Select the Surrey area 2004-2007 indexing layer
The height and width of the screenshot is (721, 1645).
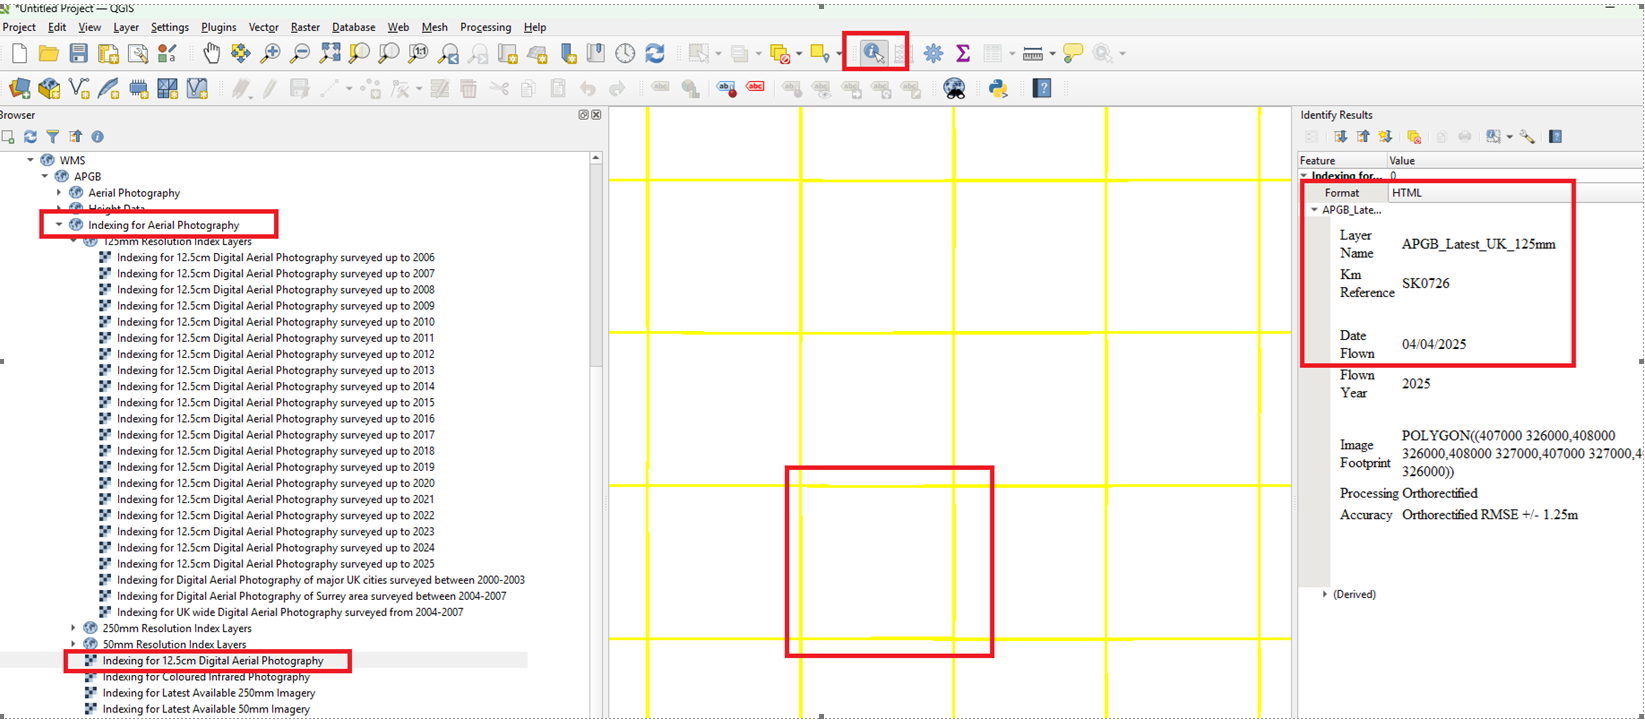point(311,596)
